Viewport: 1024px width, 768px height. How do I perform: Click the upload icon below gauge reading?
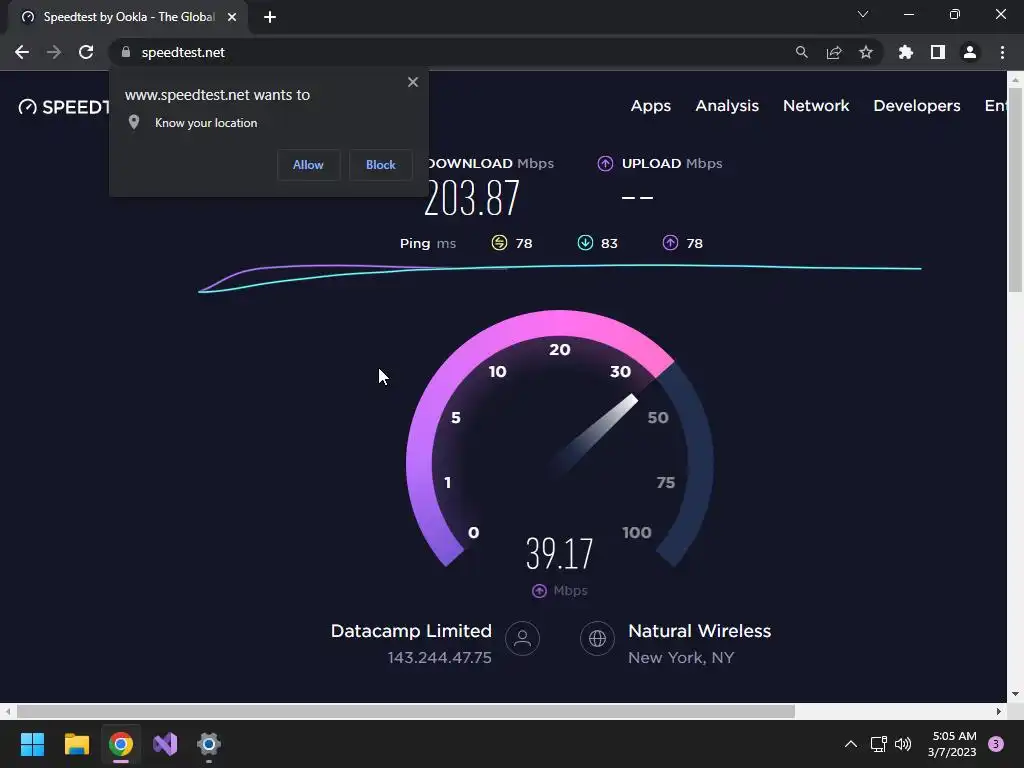pyautogui.click(x=539, y=590)
